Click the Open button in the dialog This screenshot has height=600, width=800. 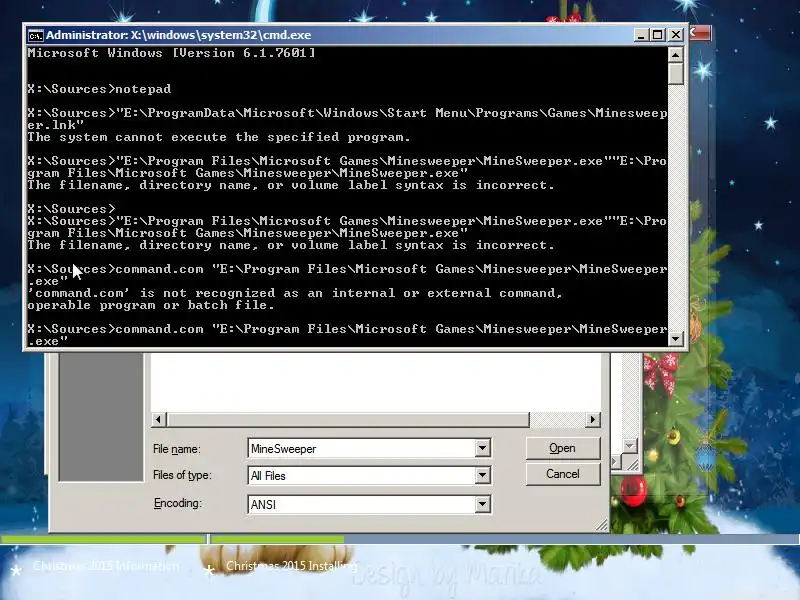click(x=563, y=448)
